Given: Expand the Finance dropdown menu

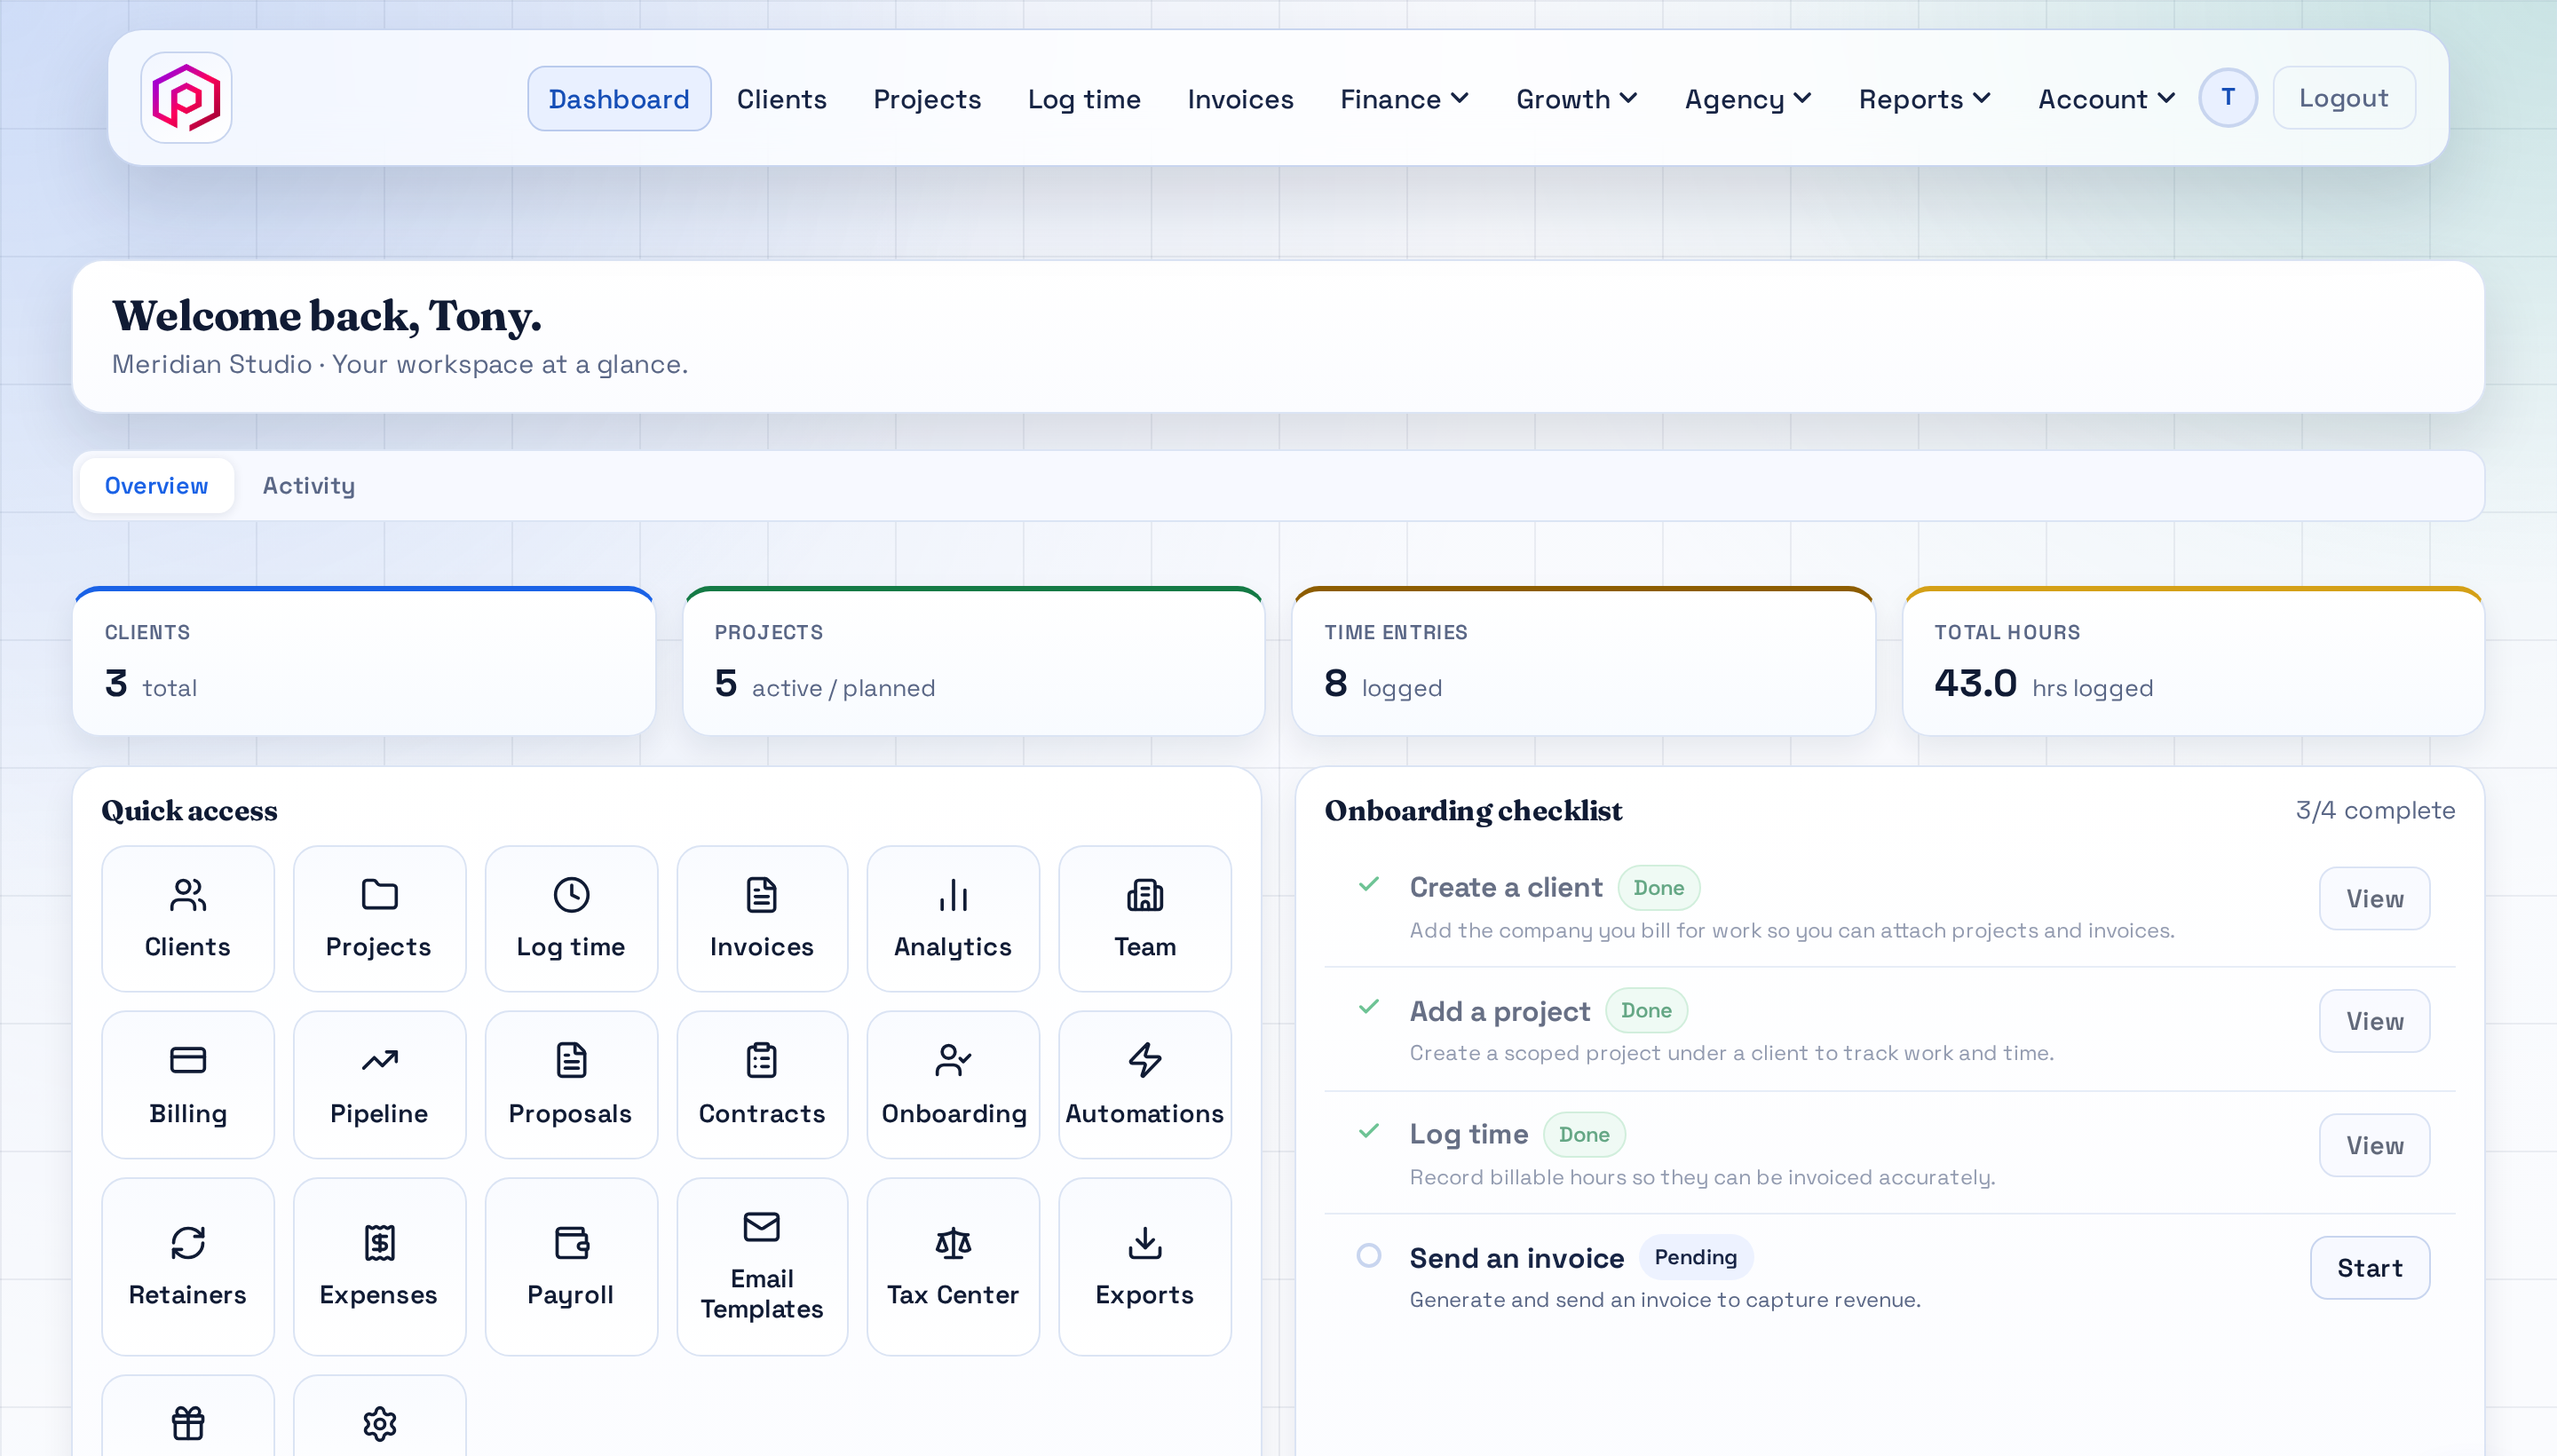Looking at the screenshot, I should (x=1404, y=99).
